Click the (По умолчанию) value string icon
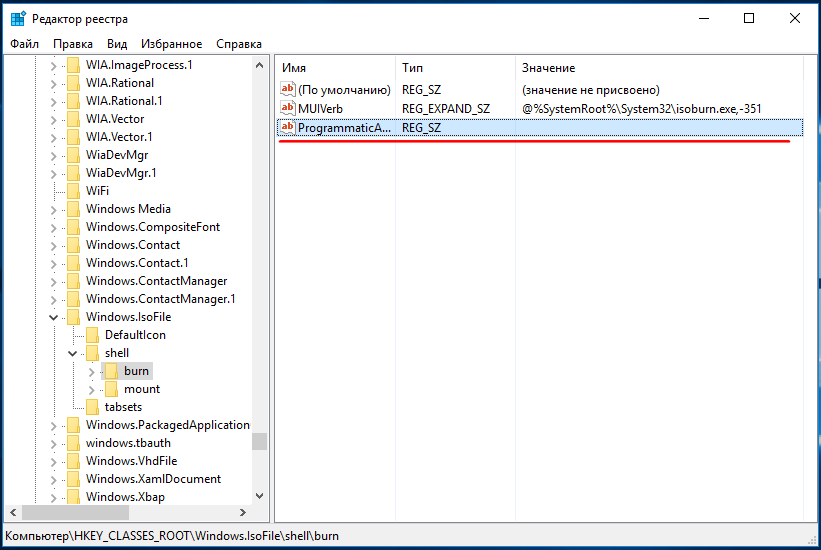 (x=287, y=90)
